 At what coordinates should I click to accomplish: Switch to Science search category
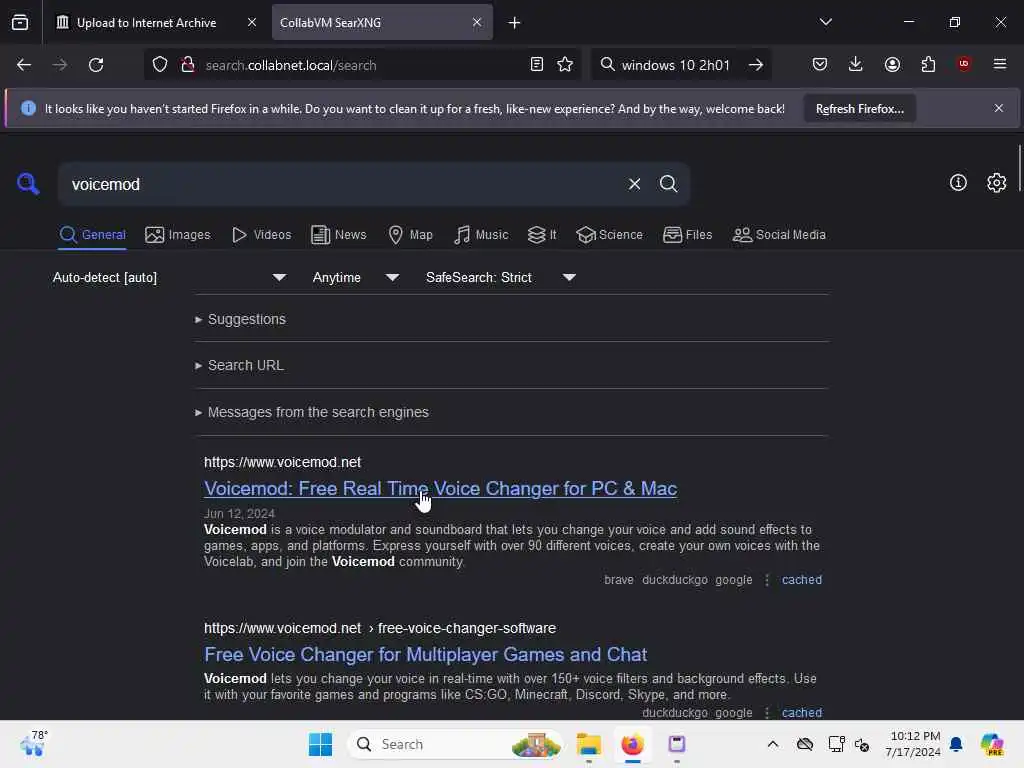coord(609,234)
